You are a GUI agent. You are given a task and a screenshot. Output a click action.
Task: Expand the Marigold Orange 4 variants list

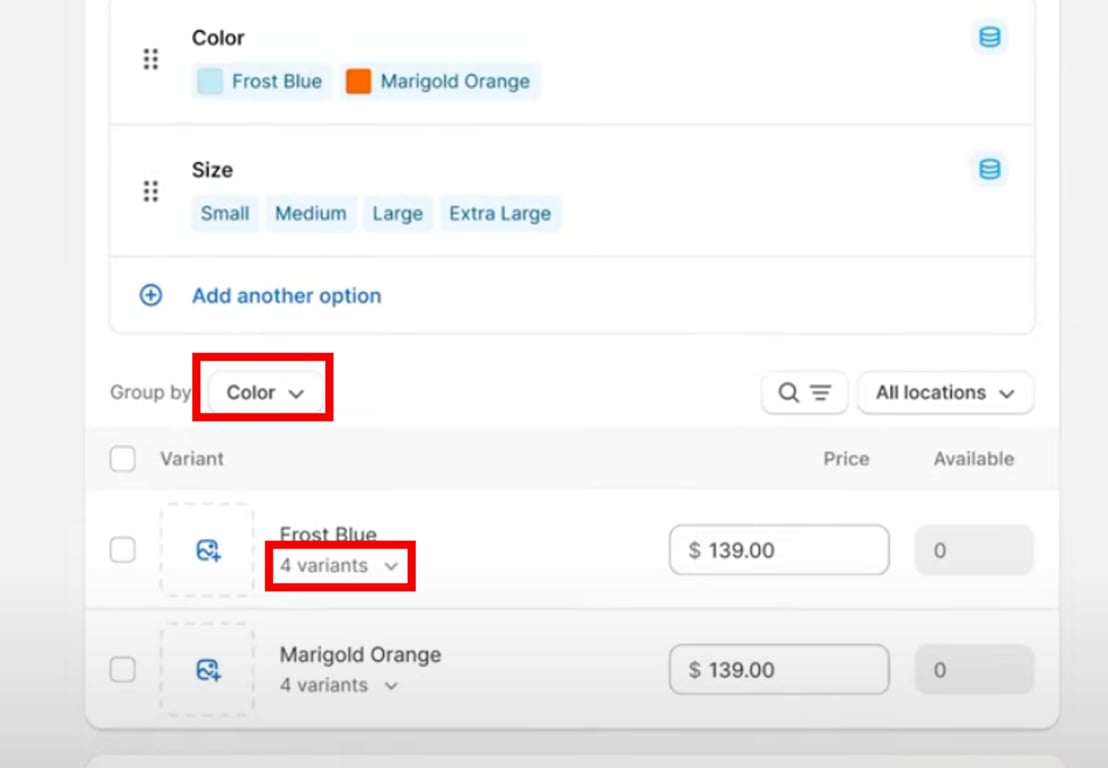pyautogui.click(x=339, y=686)
